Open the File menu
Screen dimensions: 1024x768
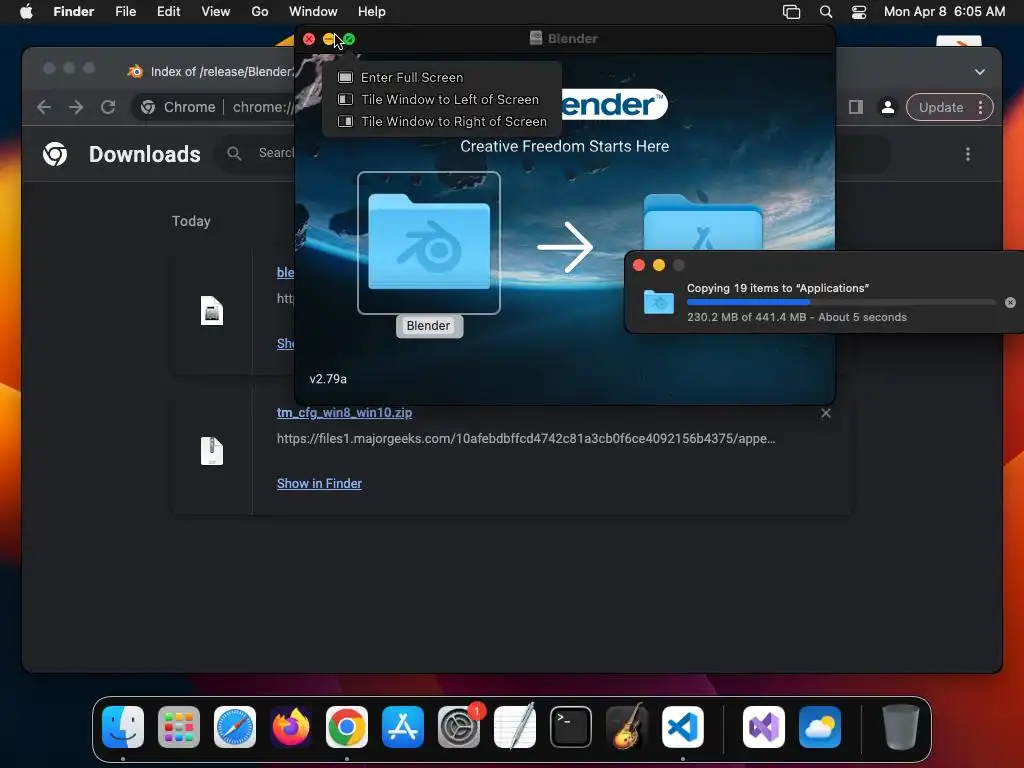(125, 12)
